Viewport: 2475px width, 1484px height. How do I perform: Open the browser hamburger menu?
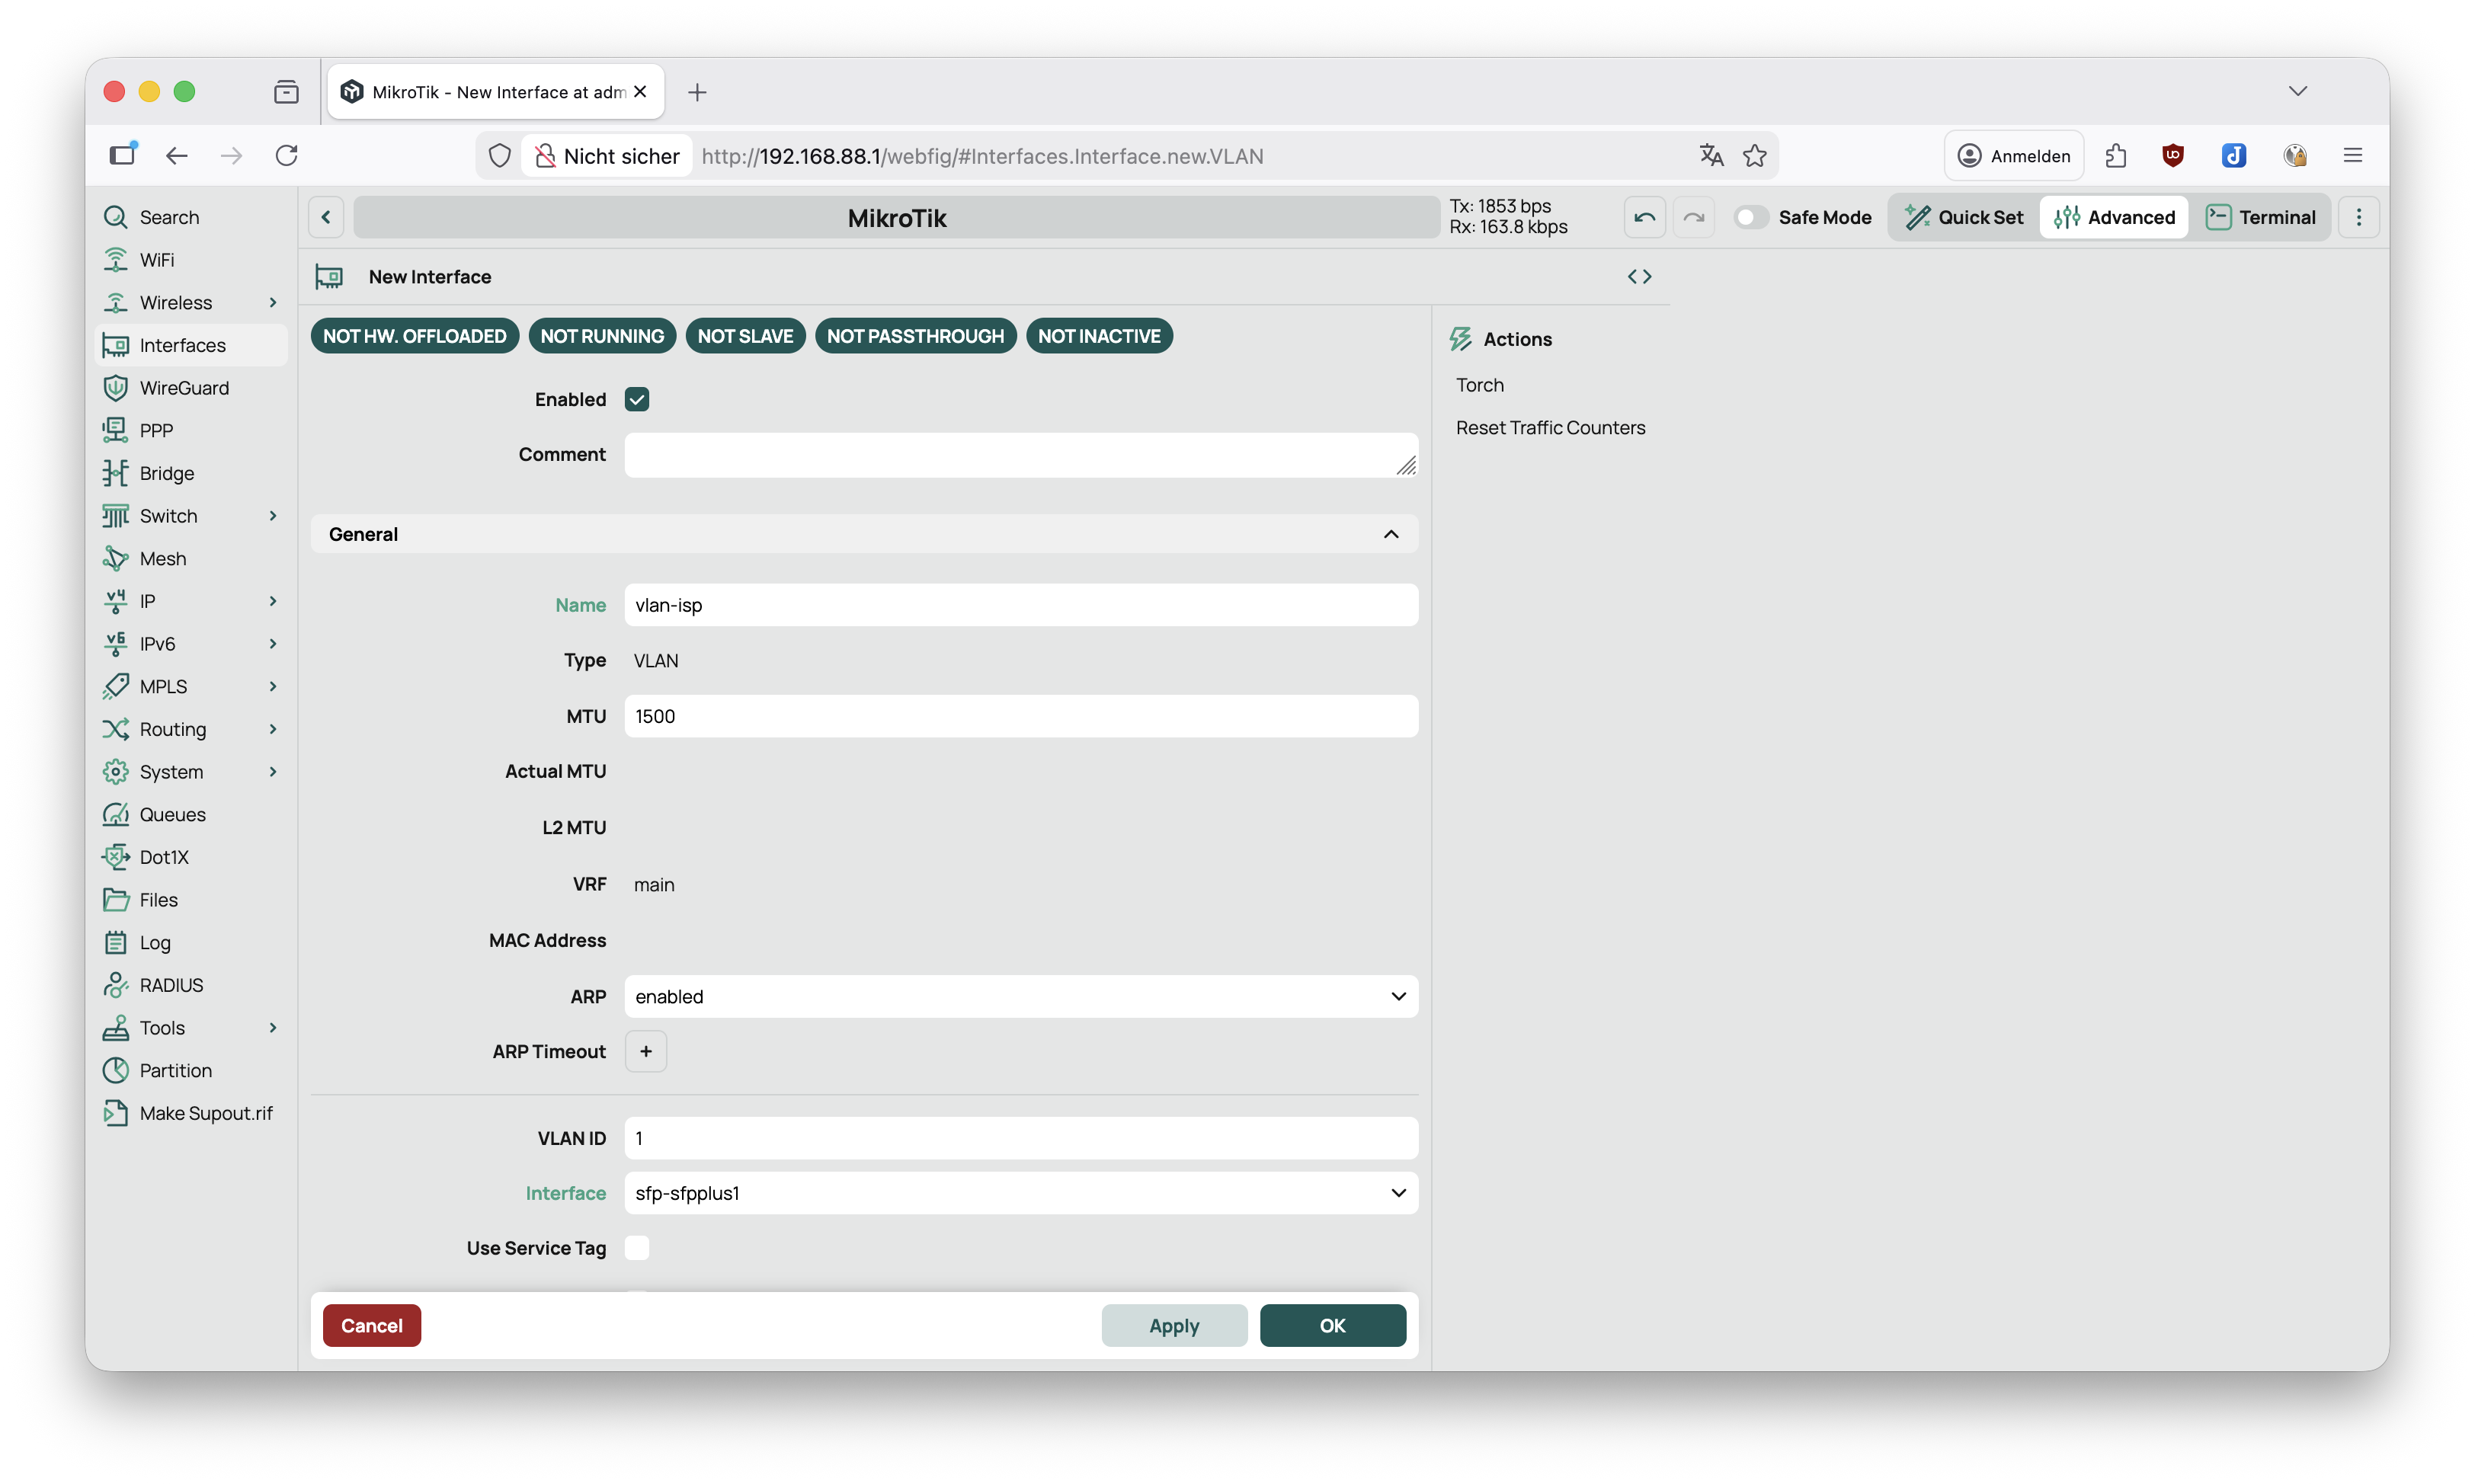click(2352, 156)
